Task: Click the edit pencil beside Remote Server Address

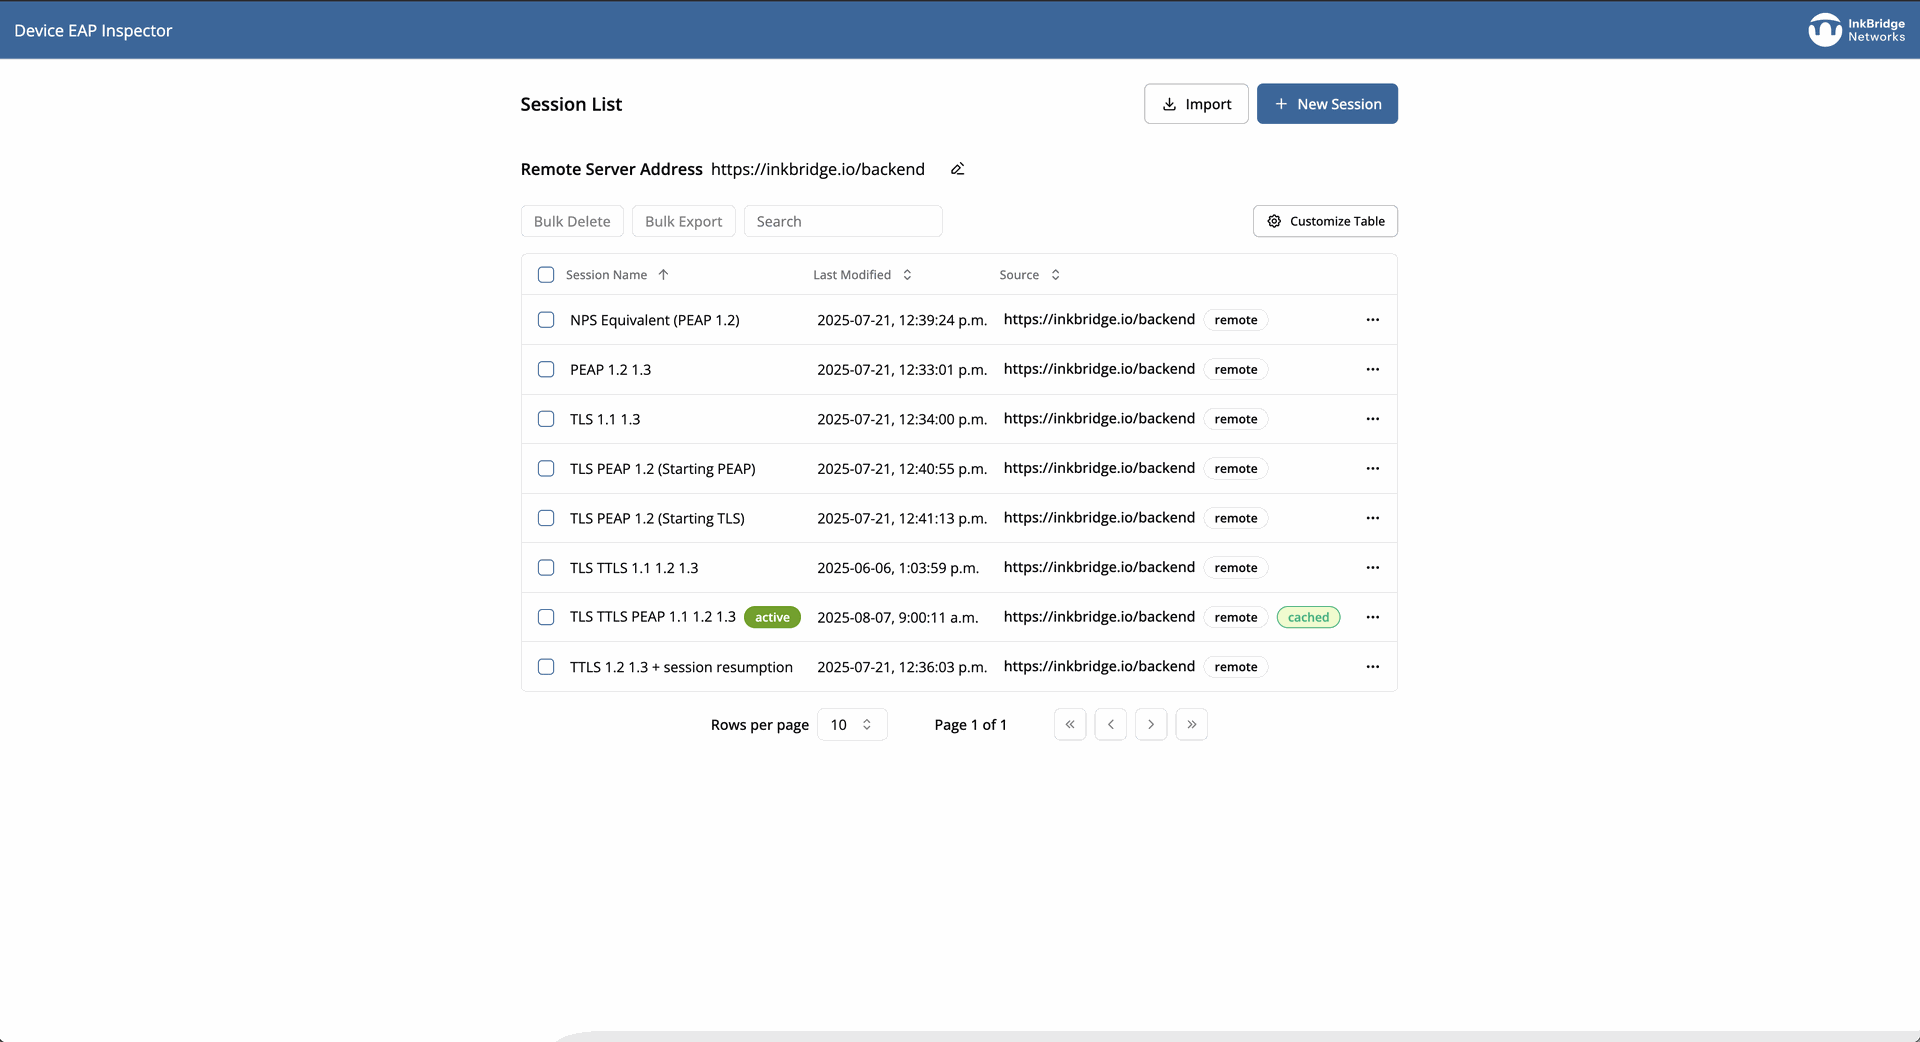Action: click(x=957, y=168)
